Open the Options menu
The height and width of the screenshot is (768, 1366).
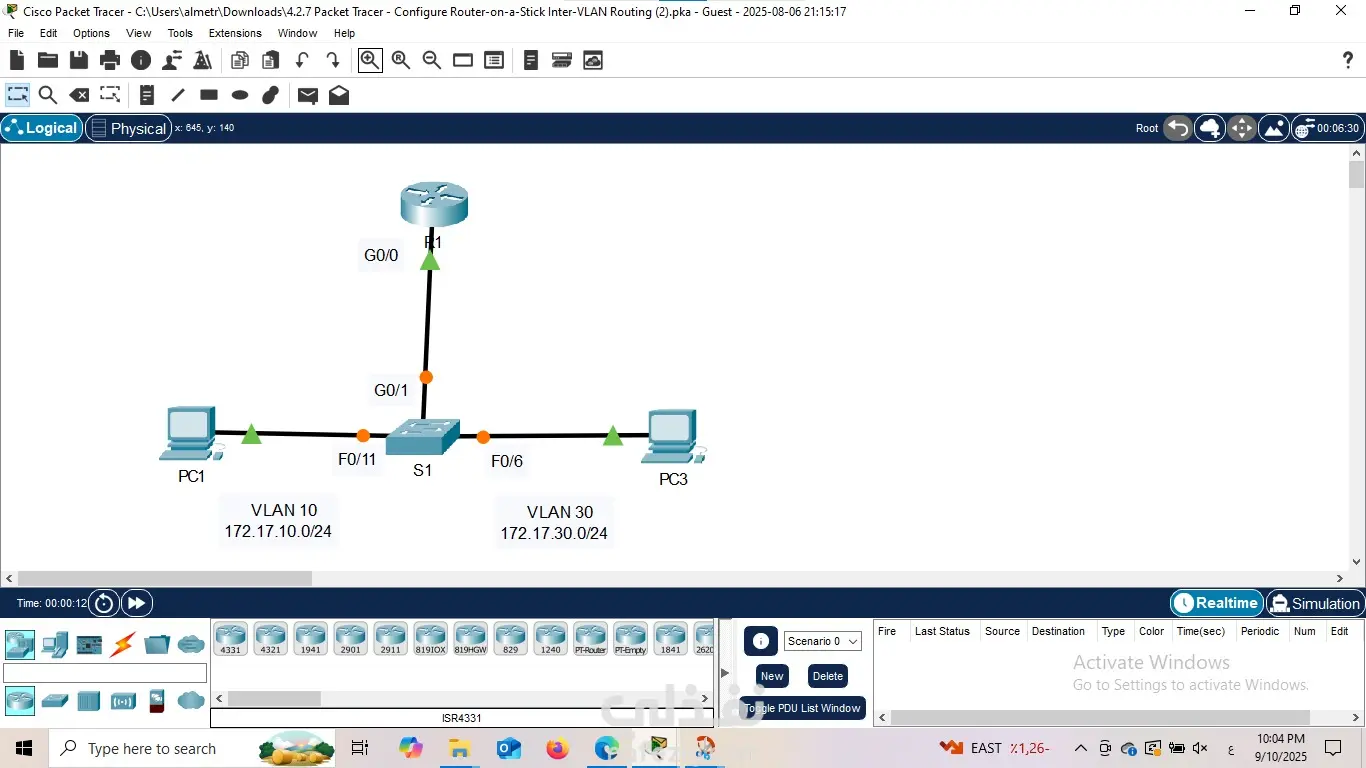[91, 33]
